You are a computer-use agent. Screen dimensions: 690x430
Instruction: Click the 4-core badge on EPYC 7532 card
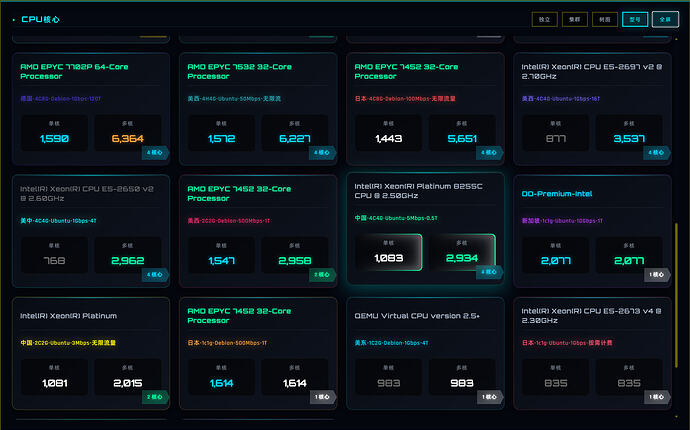(322, 152)
